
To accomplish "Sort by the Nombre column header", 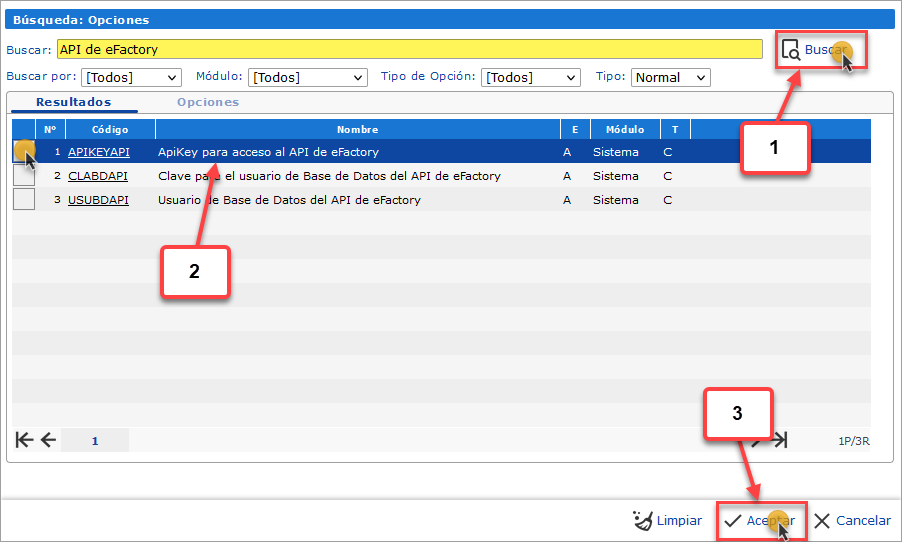I will tap(357, 129).
